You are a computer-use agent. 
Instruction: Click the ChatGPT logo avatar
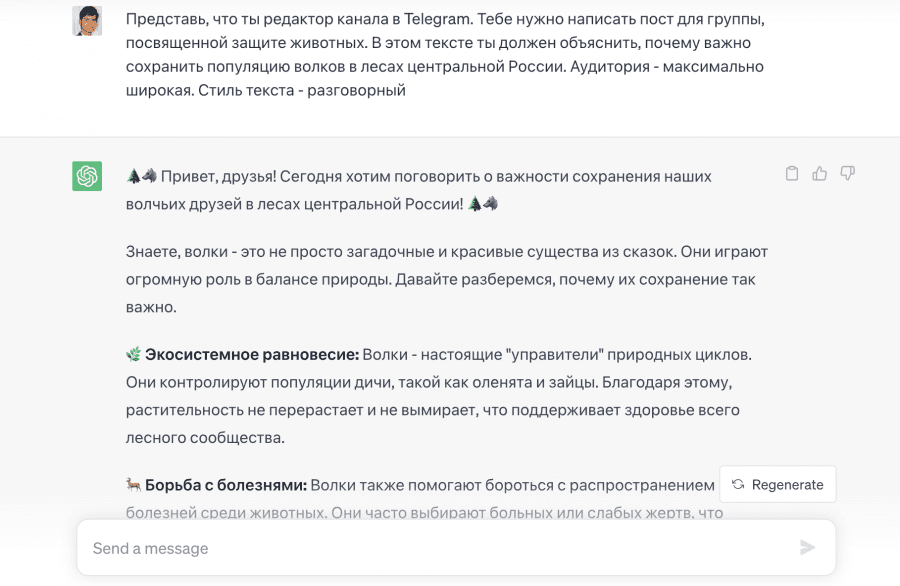click(87, 176)
